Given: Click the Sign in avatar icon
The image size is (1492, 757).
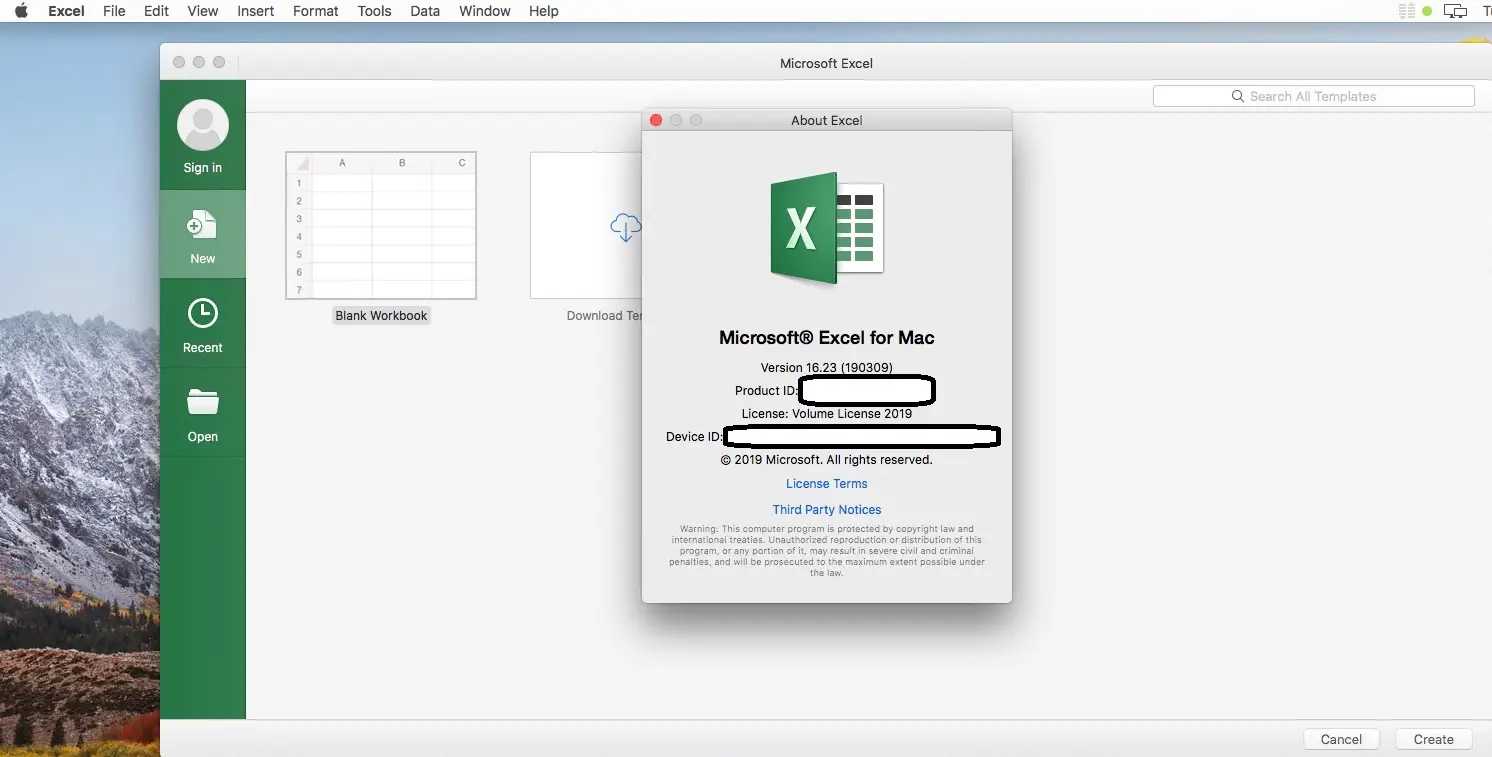Looking at the screenshot, I should pyautogui.click(x=203, y=125).
